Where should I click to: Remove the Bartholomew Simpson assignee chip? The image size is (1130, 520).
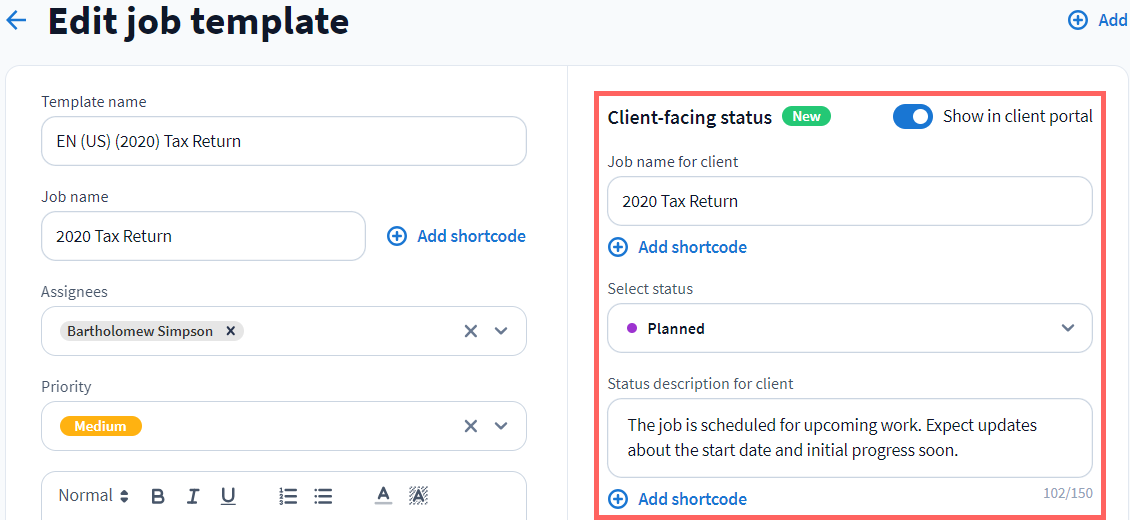pyautogui.click(x=230, y=331)
